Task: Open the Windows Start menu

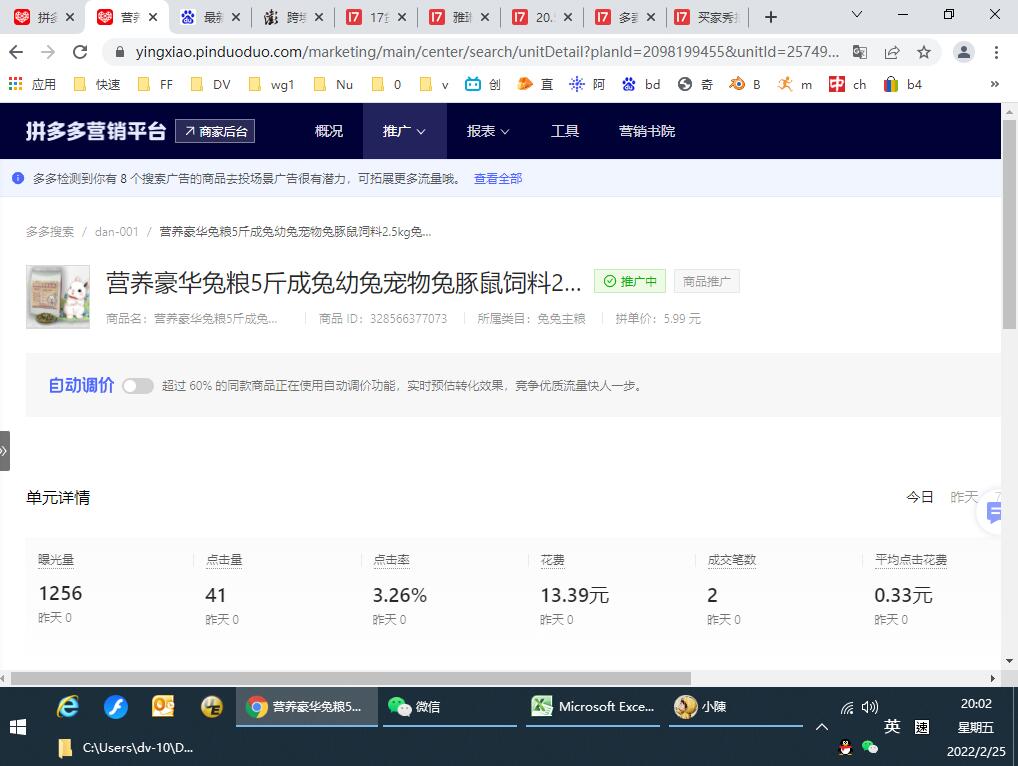Action: pos(18,726)
